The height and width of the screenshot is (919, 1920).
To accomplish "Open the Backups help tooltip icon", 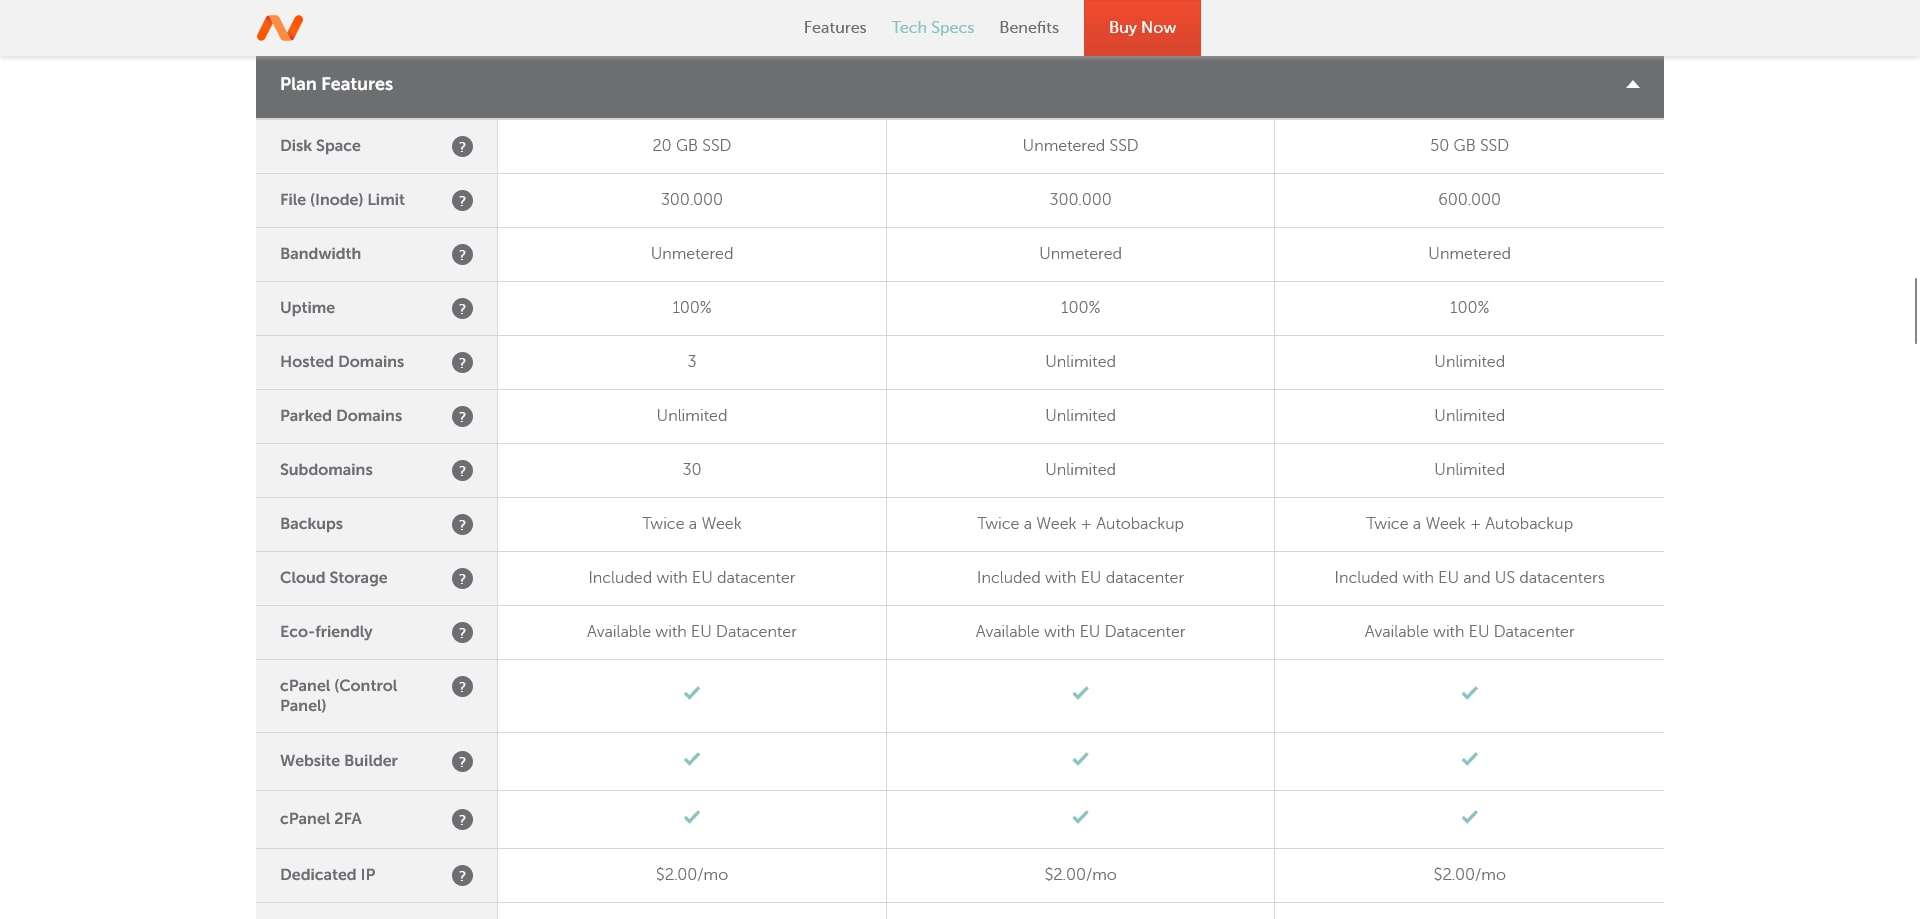I will [462, 524].
